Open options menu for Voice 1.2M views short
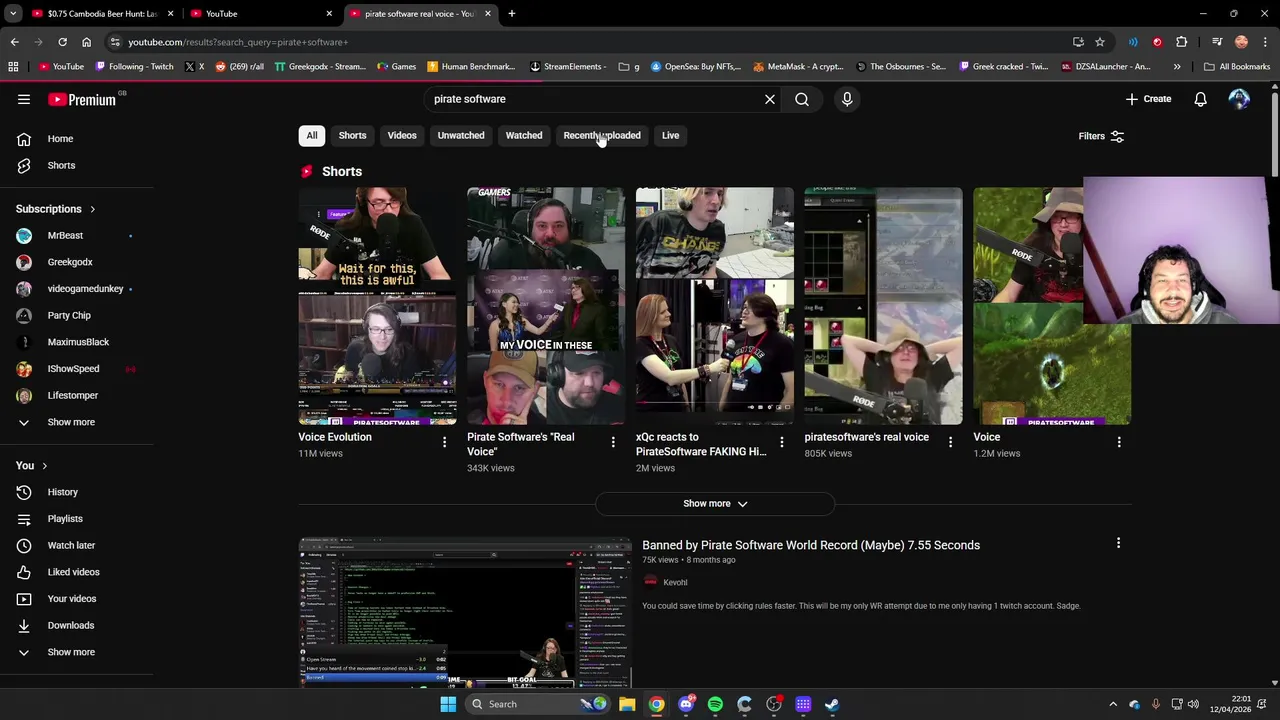1280x720 pixels. (x=1119, y=442)
